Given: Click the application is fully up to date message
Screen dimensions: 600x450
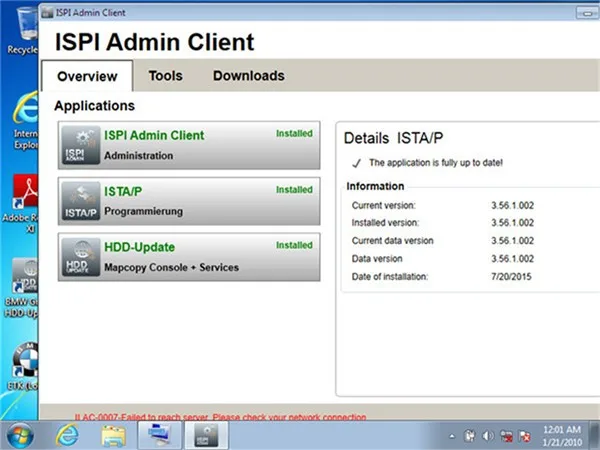Looking at the screenshot, I should tap(436, 163).
